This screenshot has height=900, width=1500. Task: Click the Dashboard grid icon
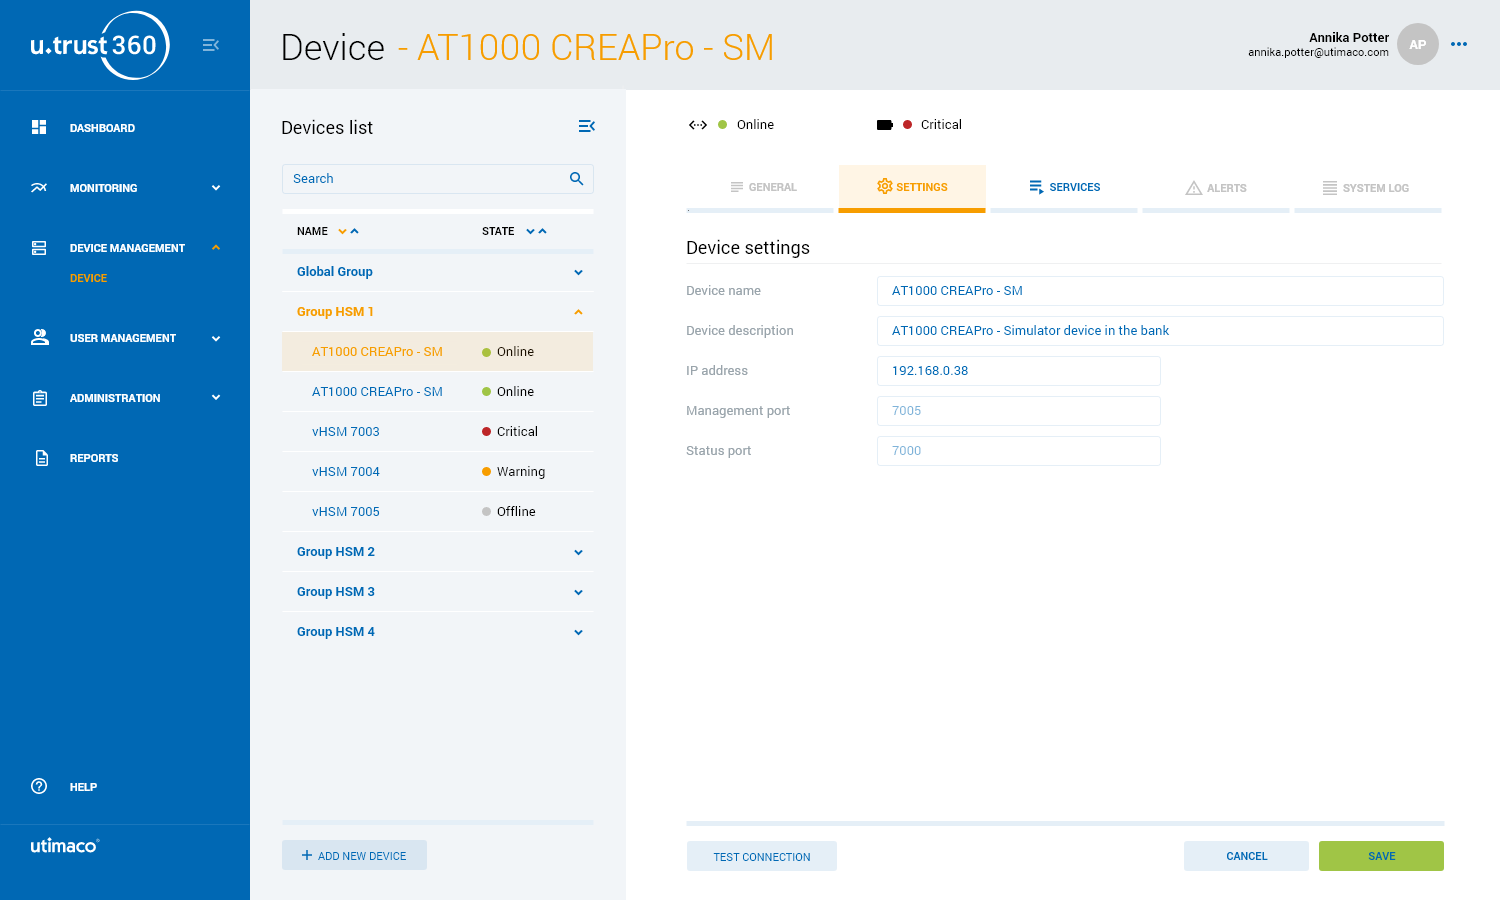(x=39, y=127)
